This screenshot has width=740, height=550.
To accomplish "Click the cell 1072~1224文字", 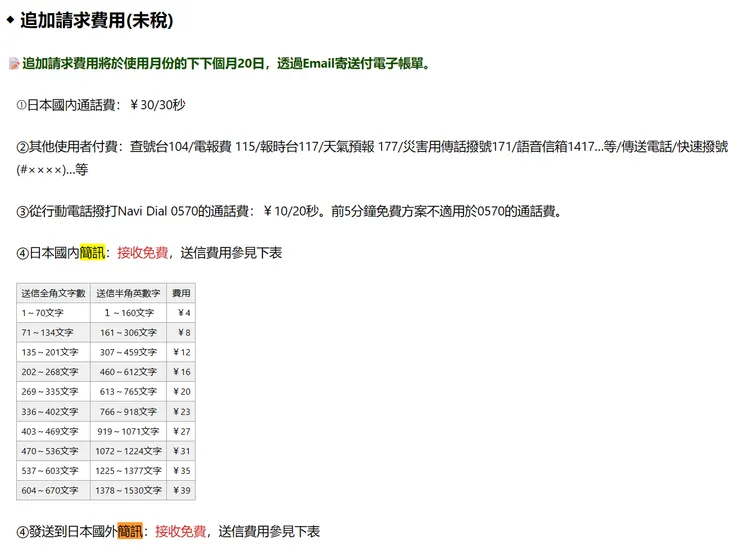I will click(x=128, y=451).
